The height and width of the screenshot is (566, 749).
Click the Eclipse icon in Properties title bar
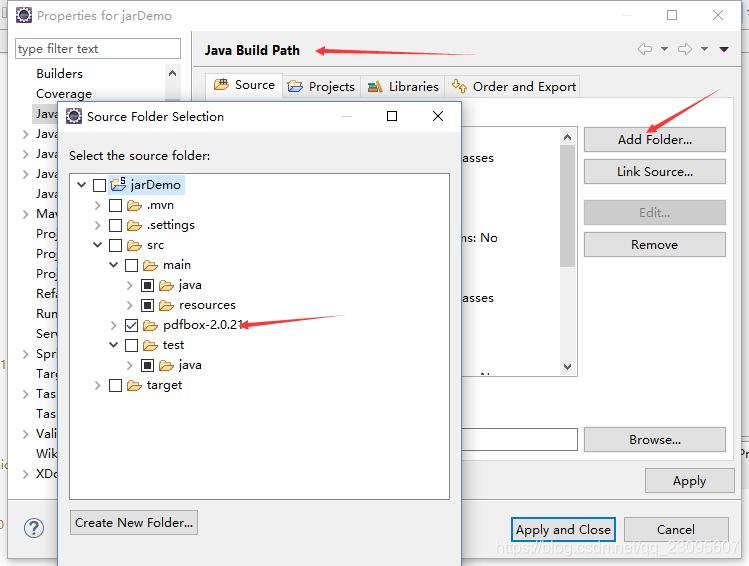coord(23,15)
